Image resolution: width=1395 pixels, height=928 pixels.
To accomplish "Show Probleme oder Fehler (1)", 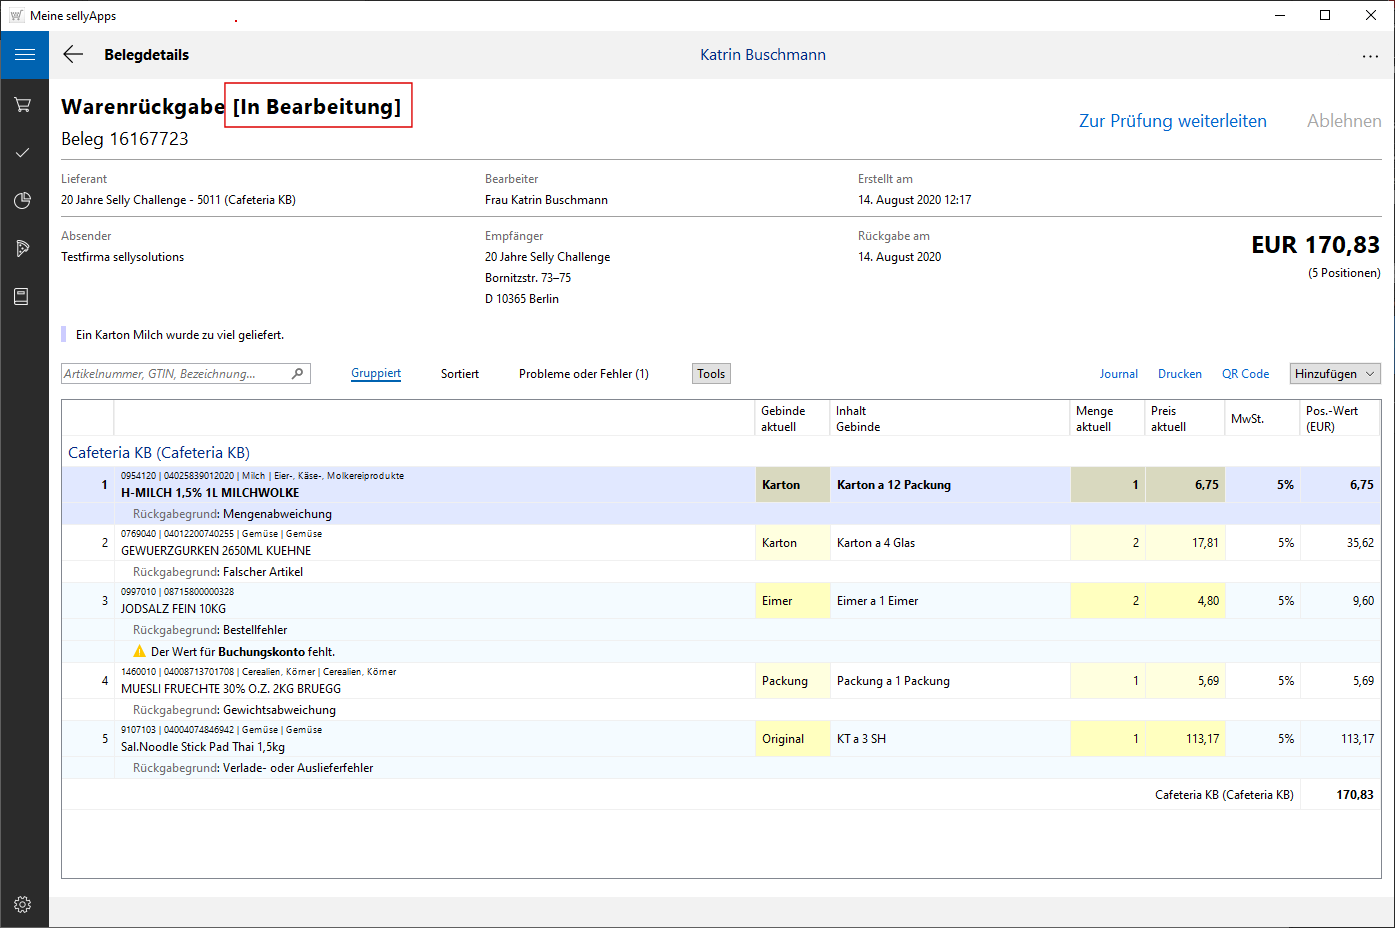I will [583, 374].
